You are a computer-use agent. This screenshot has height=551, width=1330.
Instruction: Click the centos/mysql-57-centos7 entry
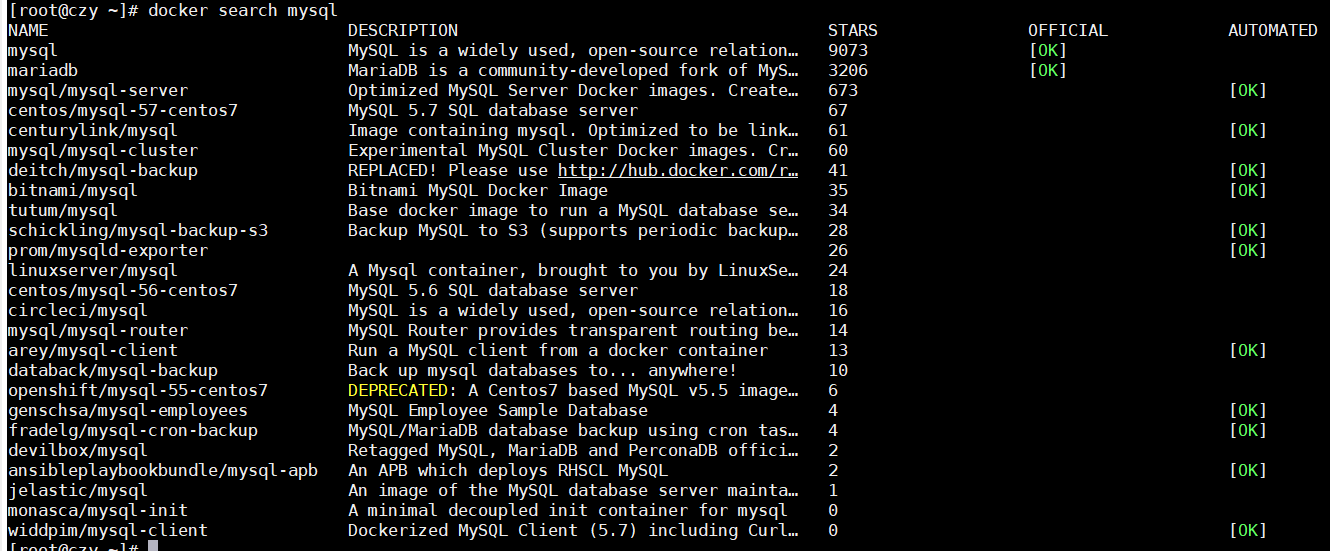[x=123, y=111]
